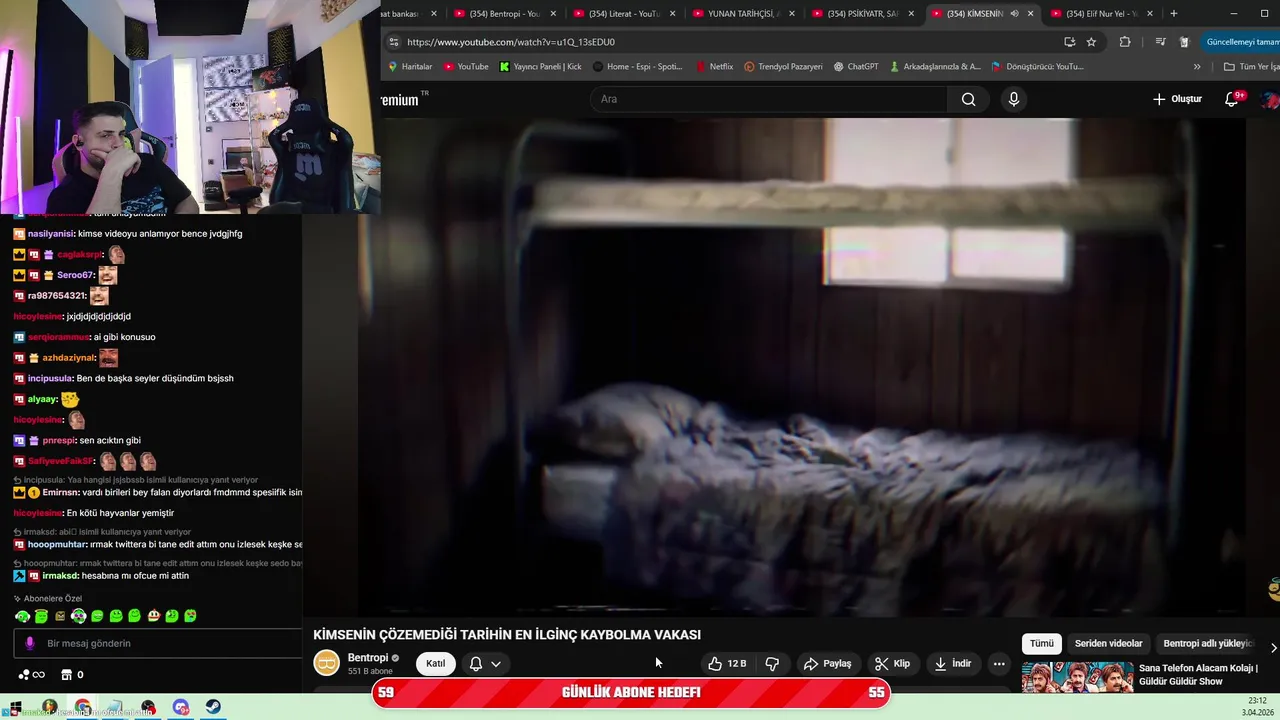Like the video with 12 B likes

(727, 663)
